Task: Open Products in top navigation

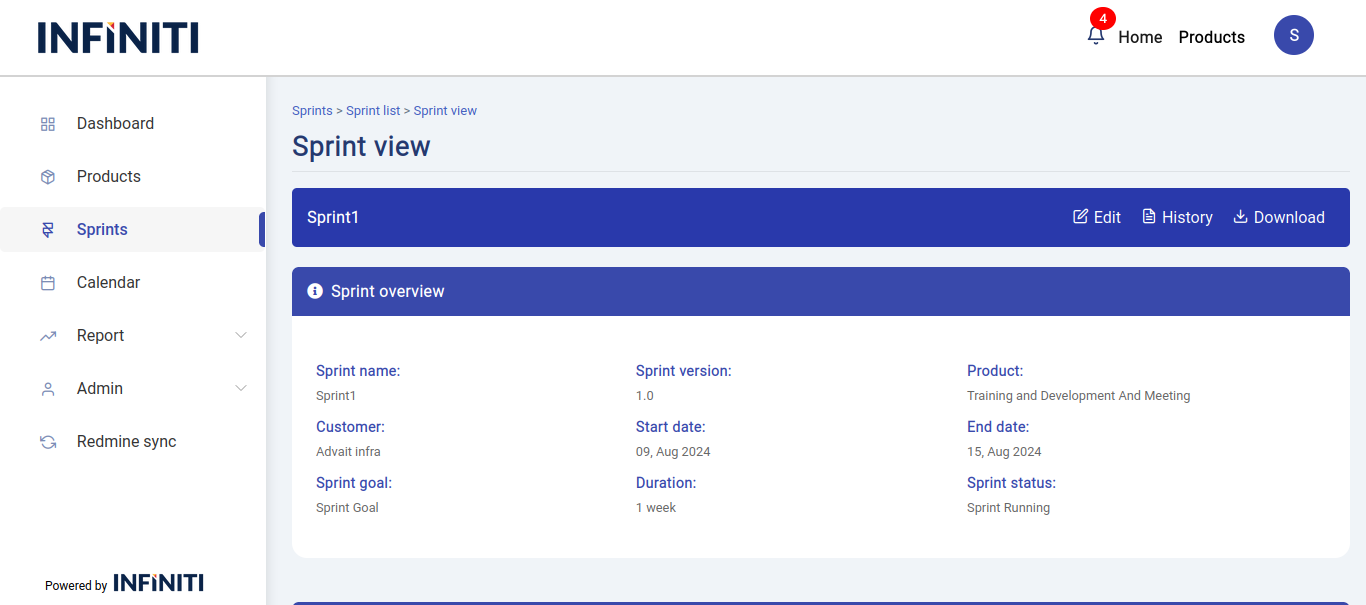Action: [1211, 37]
